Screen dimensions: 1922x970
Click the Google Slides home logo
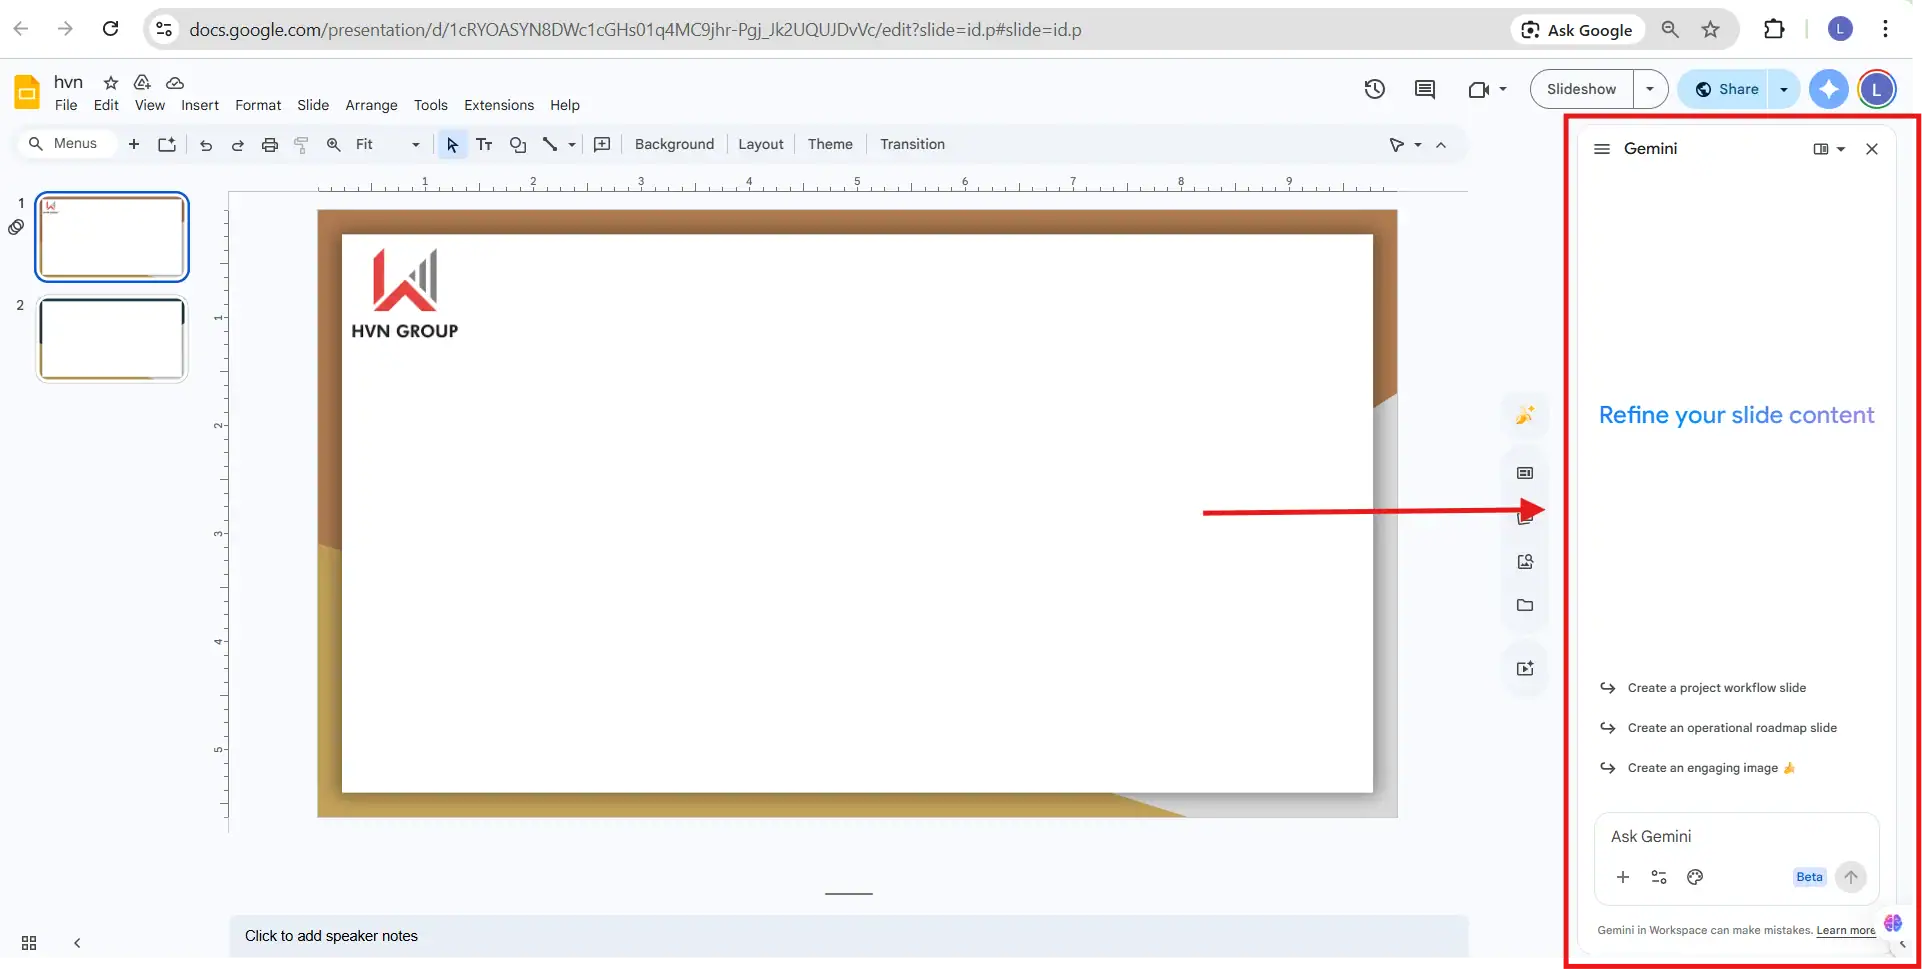(27, 91)
